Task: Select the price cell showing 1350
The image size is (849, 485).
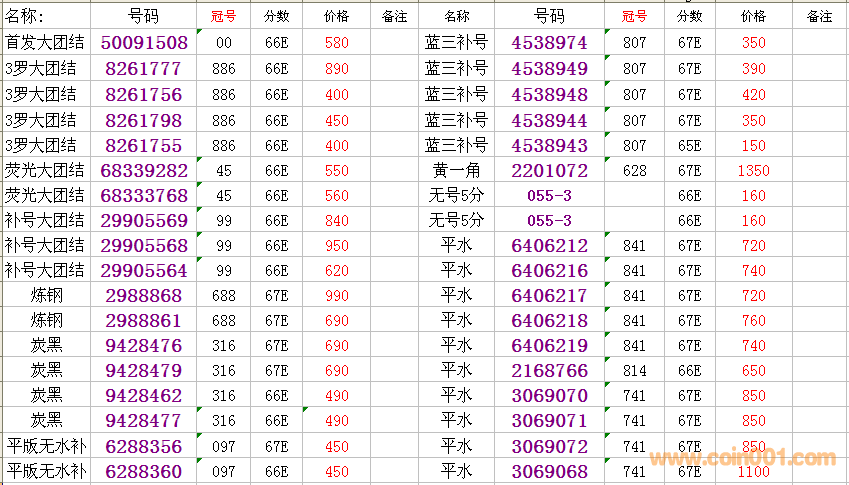Action: click(x=753, y=171)
